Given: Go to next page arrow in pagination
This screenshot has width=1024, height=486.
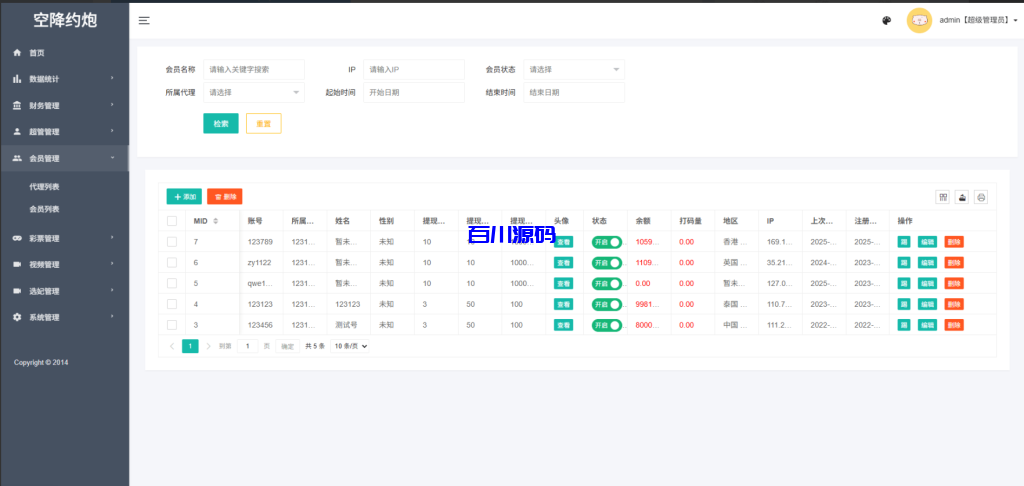Looking at the screenshot, I should (208, 346).
